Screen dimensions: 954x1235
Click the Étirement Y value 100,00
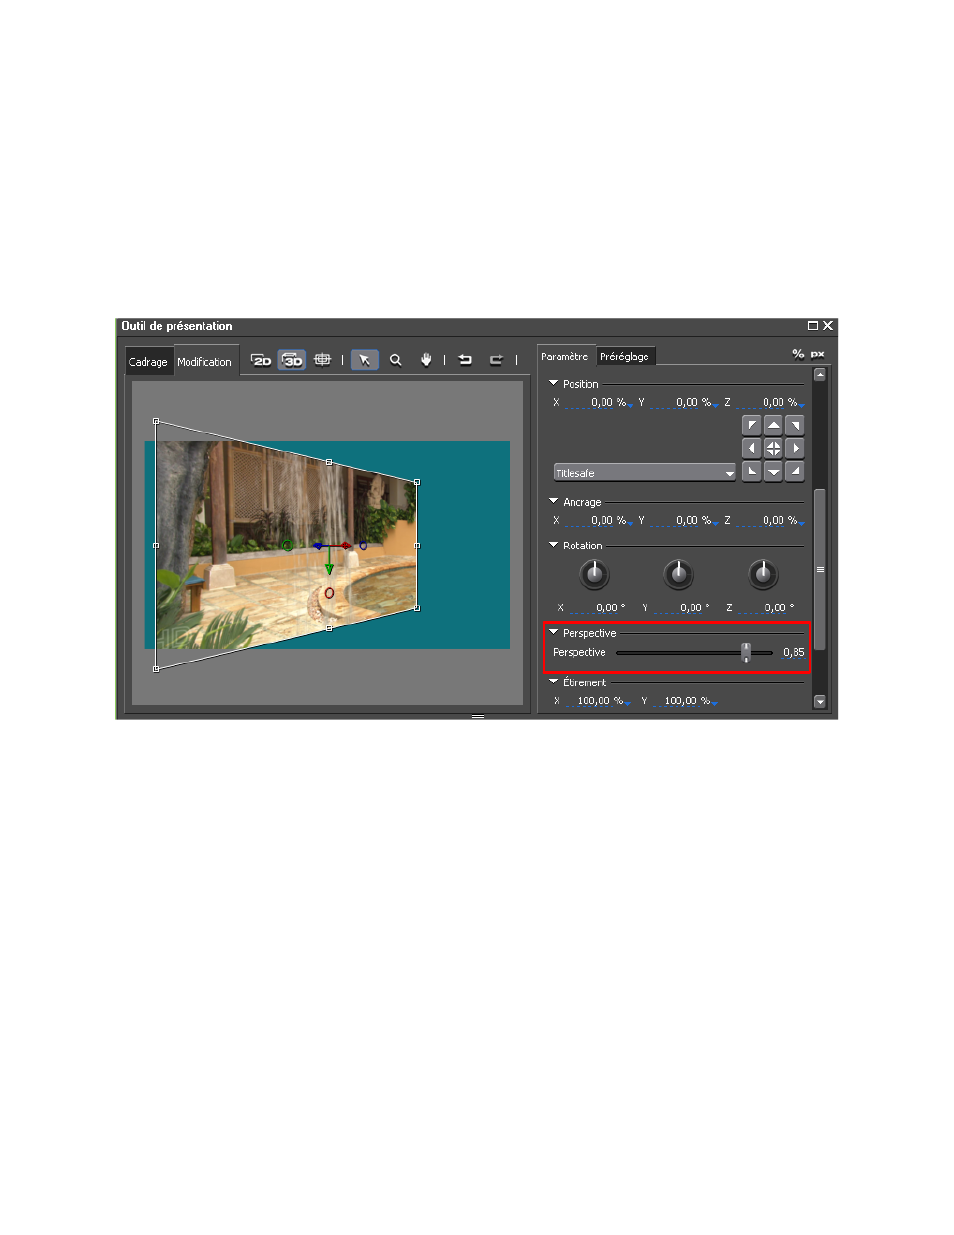(680, 700)
